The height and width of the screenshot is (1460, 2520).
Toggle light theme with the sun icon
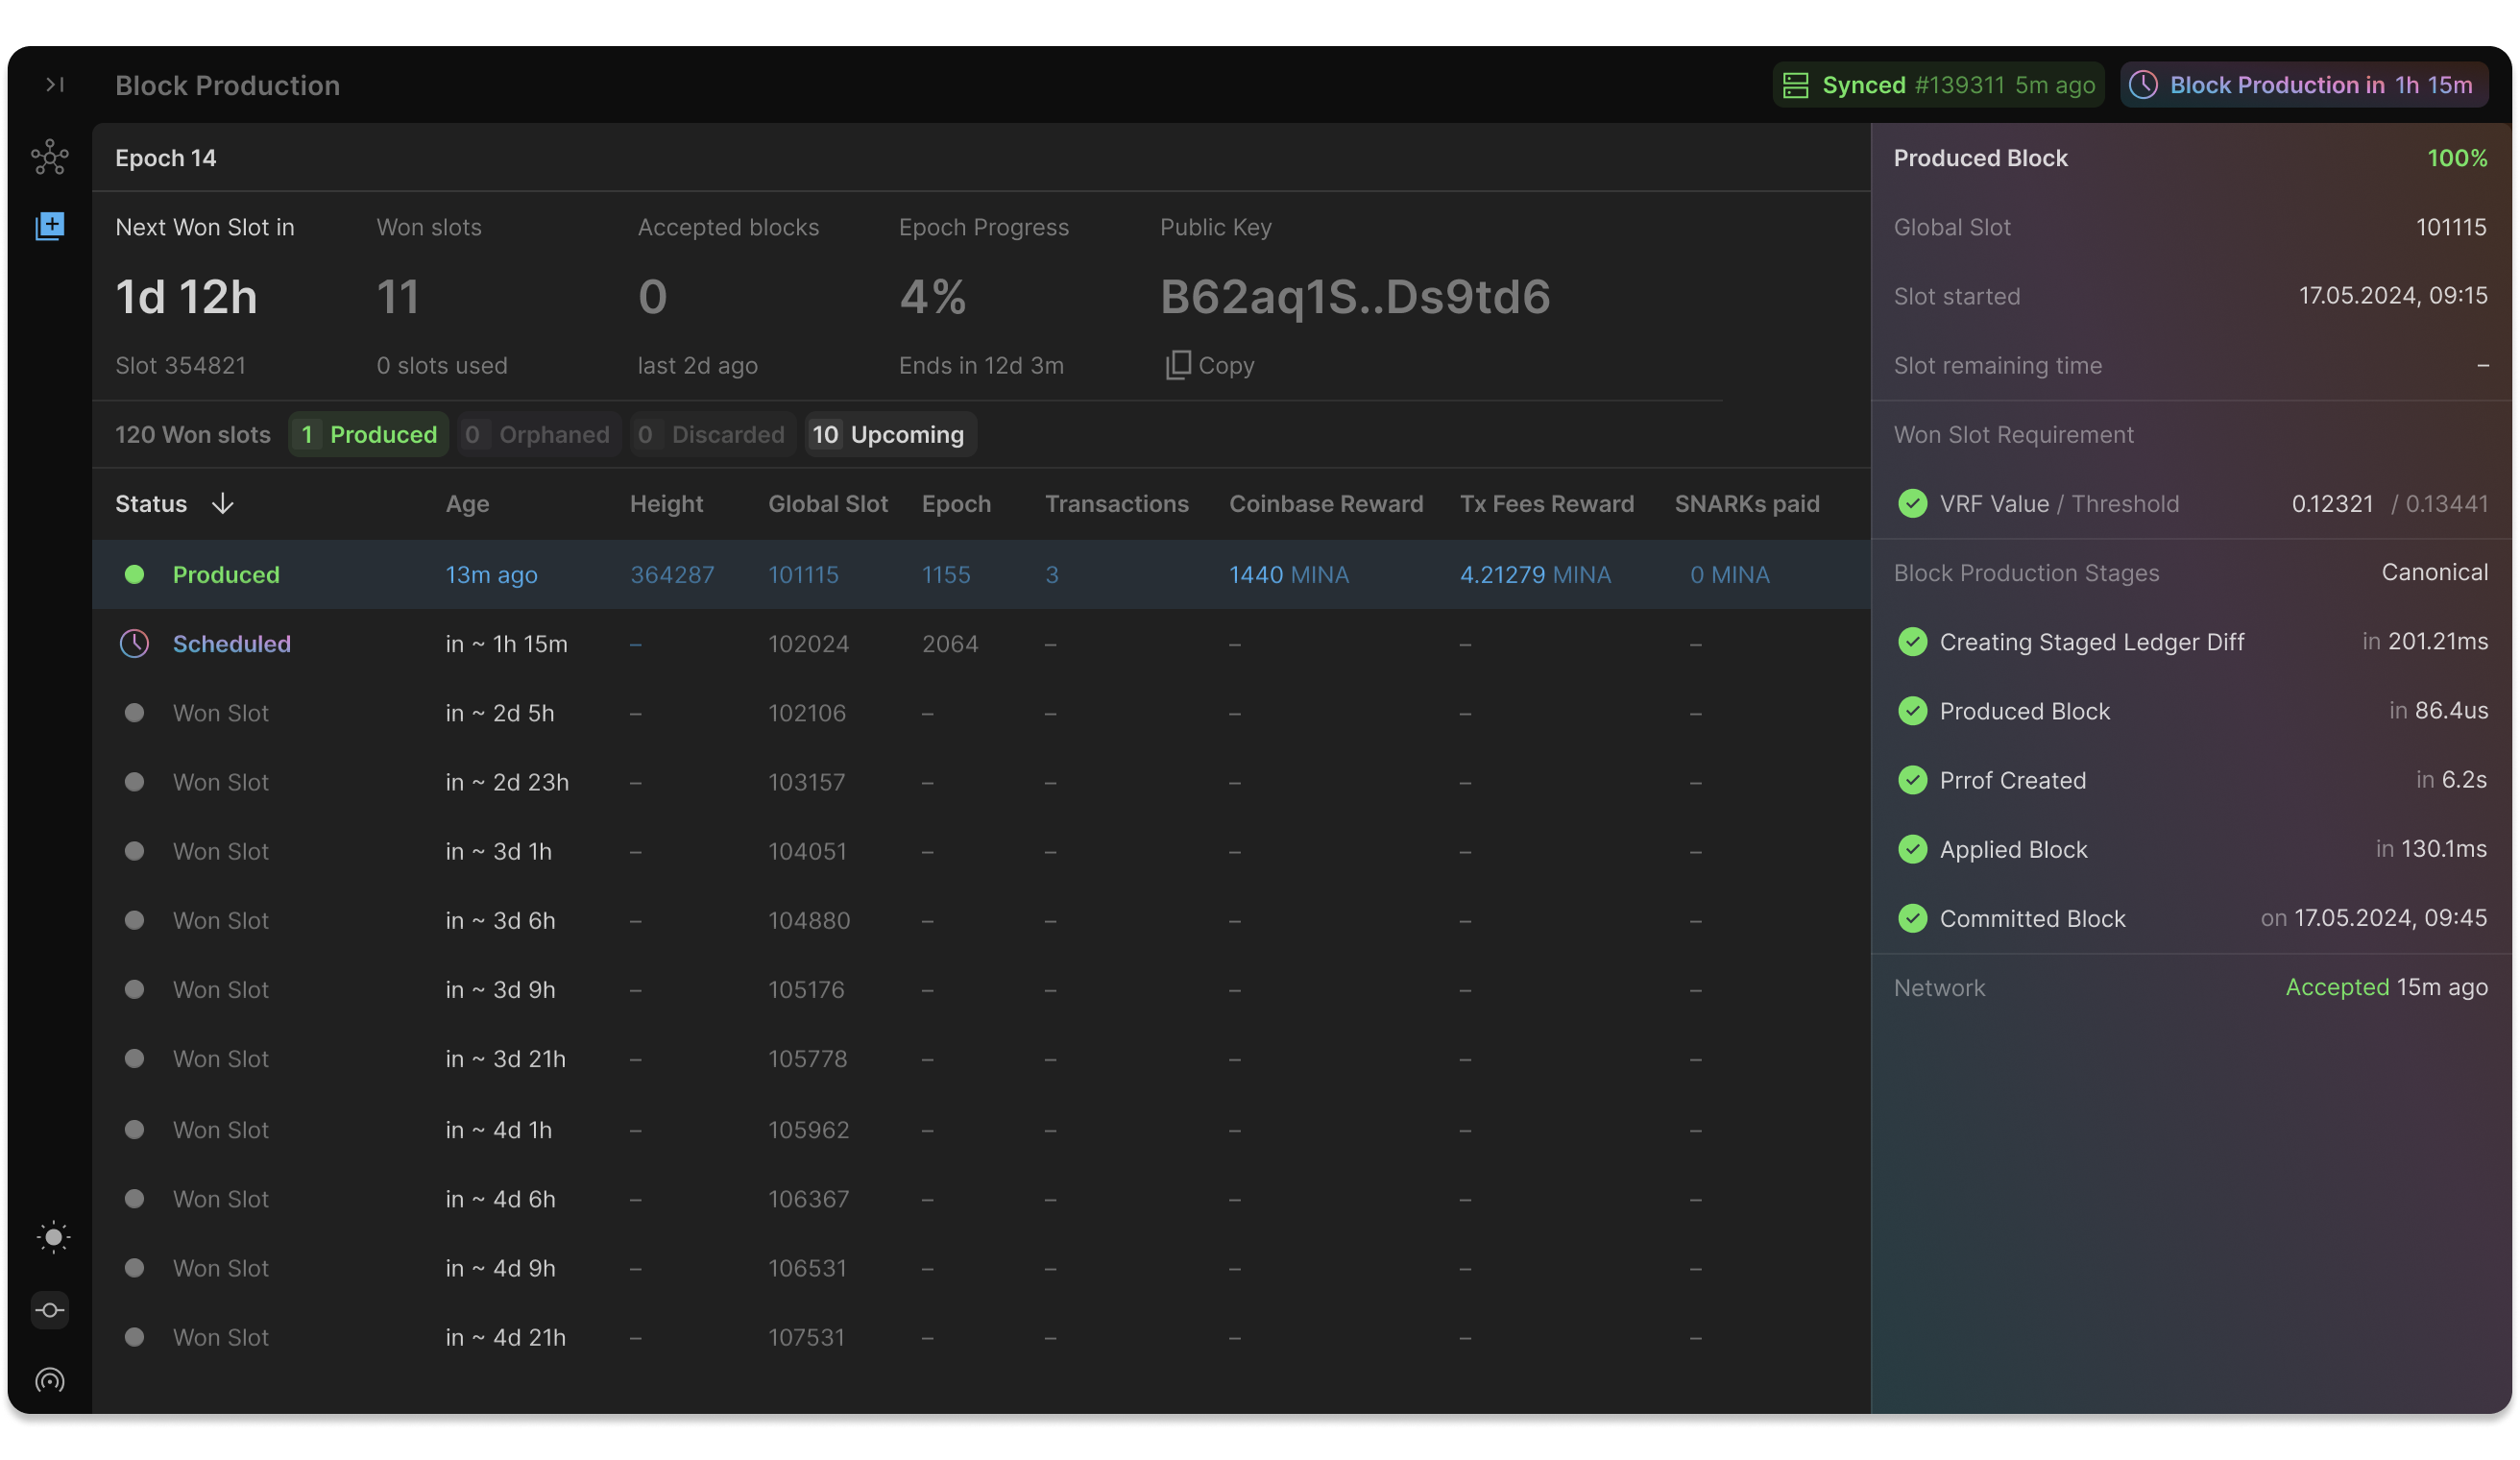(53, 1238)
